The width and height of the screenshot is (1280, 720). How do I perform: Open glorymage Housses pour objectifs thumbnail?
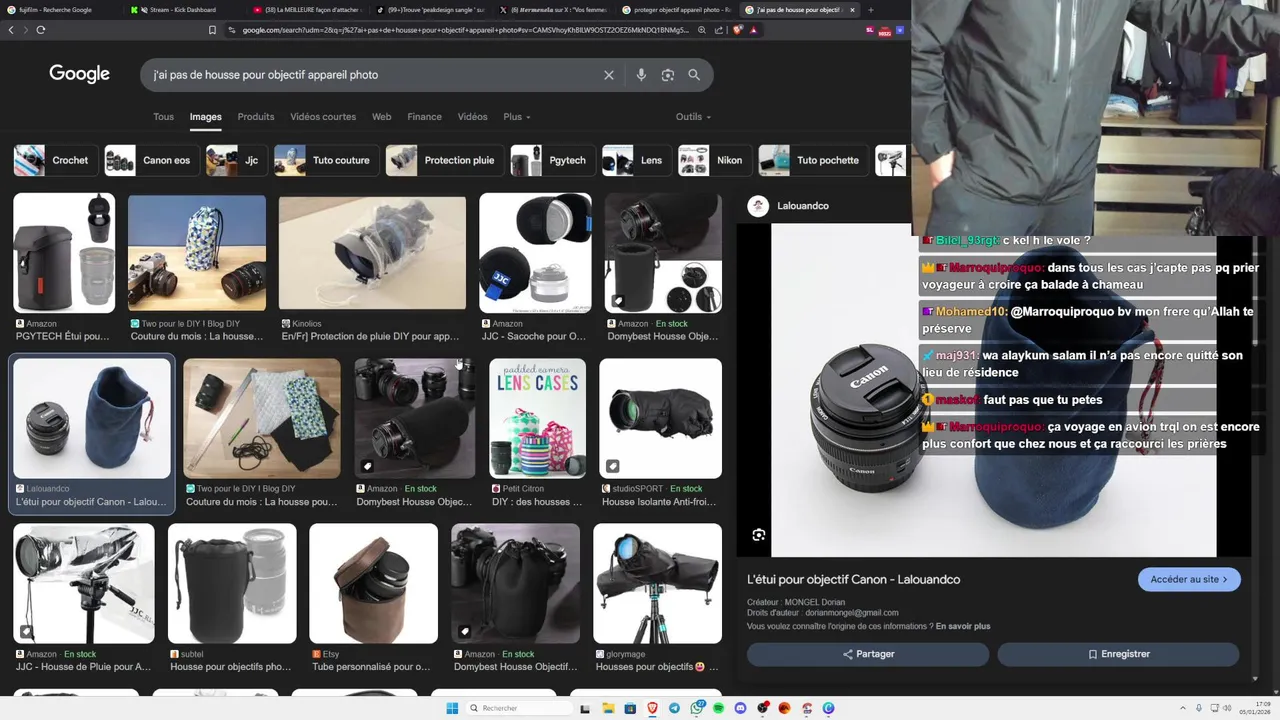657,583
